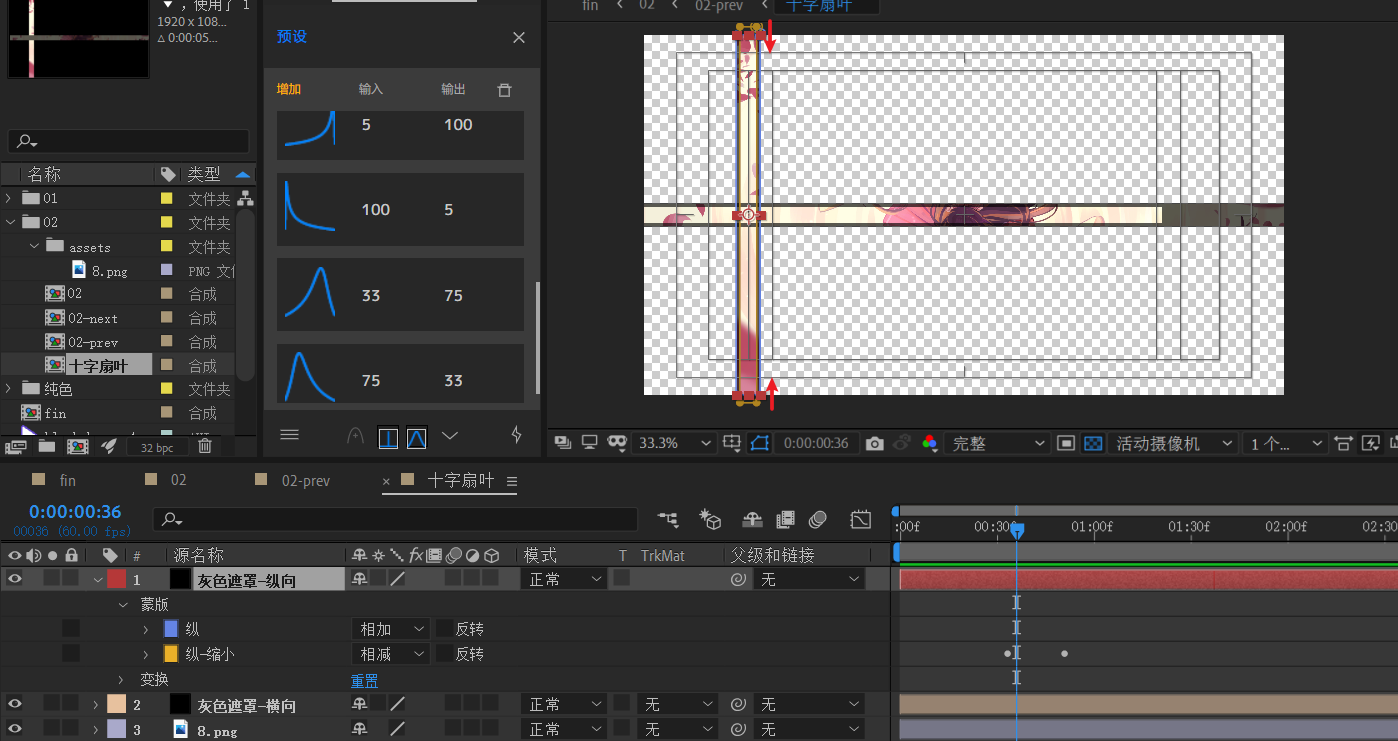Toggle lock for the 纵 mask
The width and height of the screenshot is (1398, 741).
click(x=71, y=629)
